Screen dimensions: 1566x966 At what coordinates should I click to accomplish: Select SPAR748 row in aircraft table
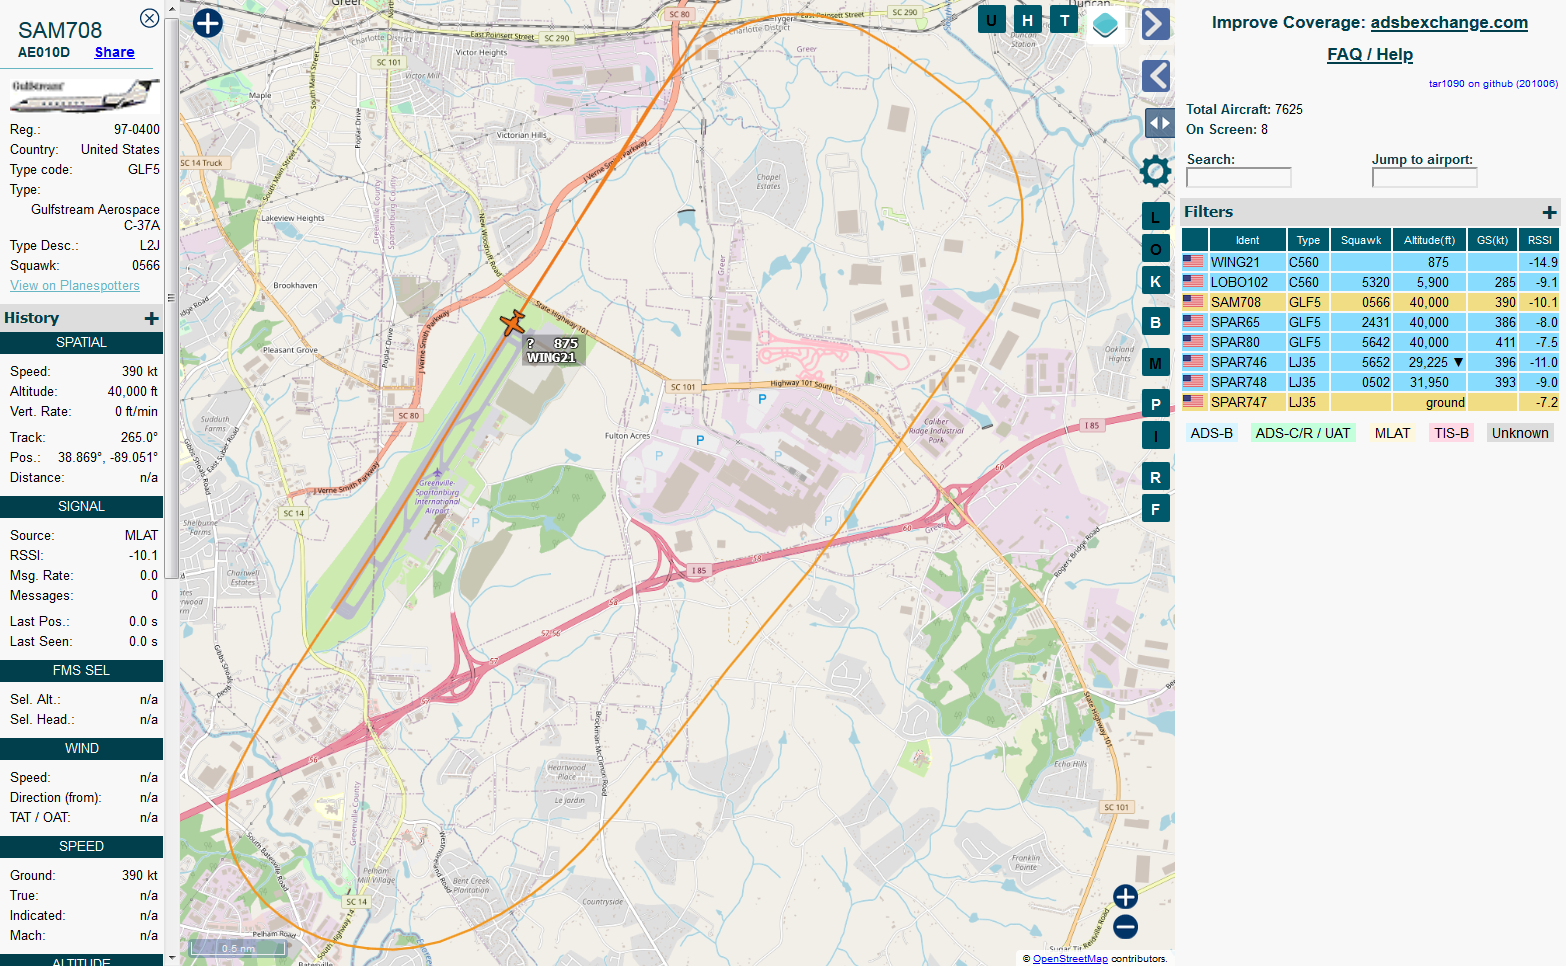tap(1370, 382)
